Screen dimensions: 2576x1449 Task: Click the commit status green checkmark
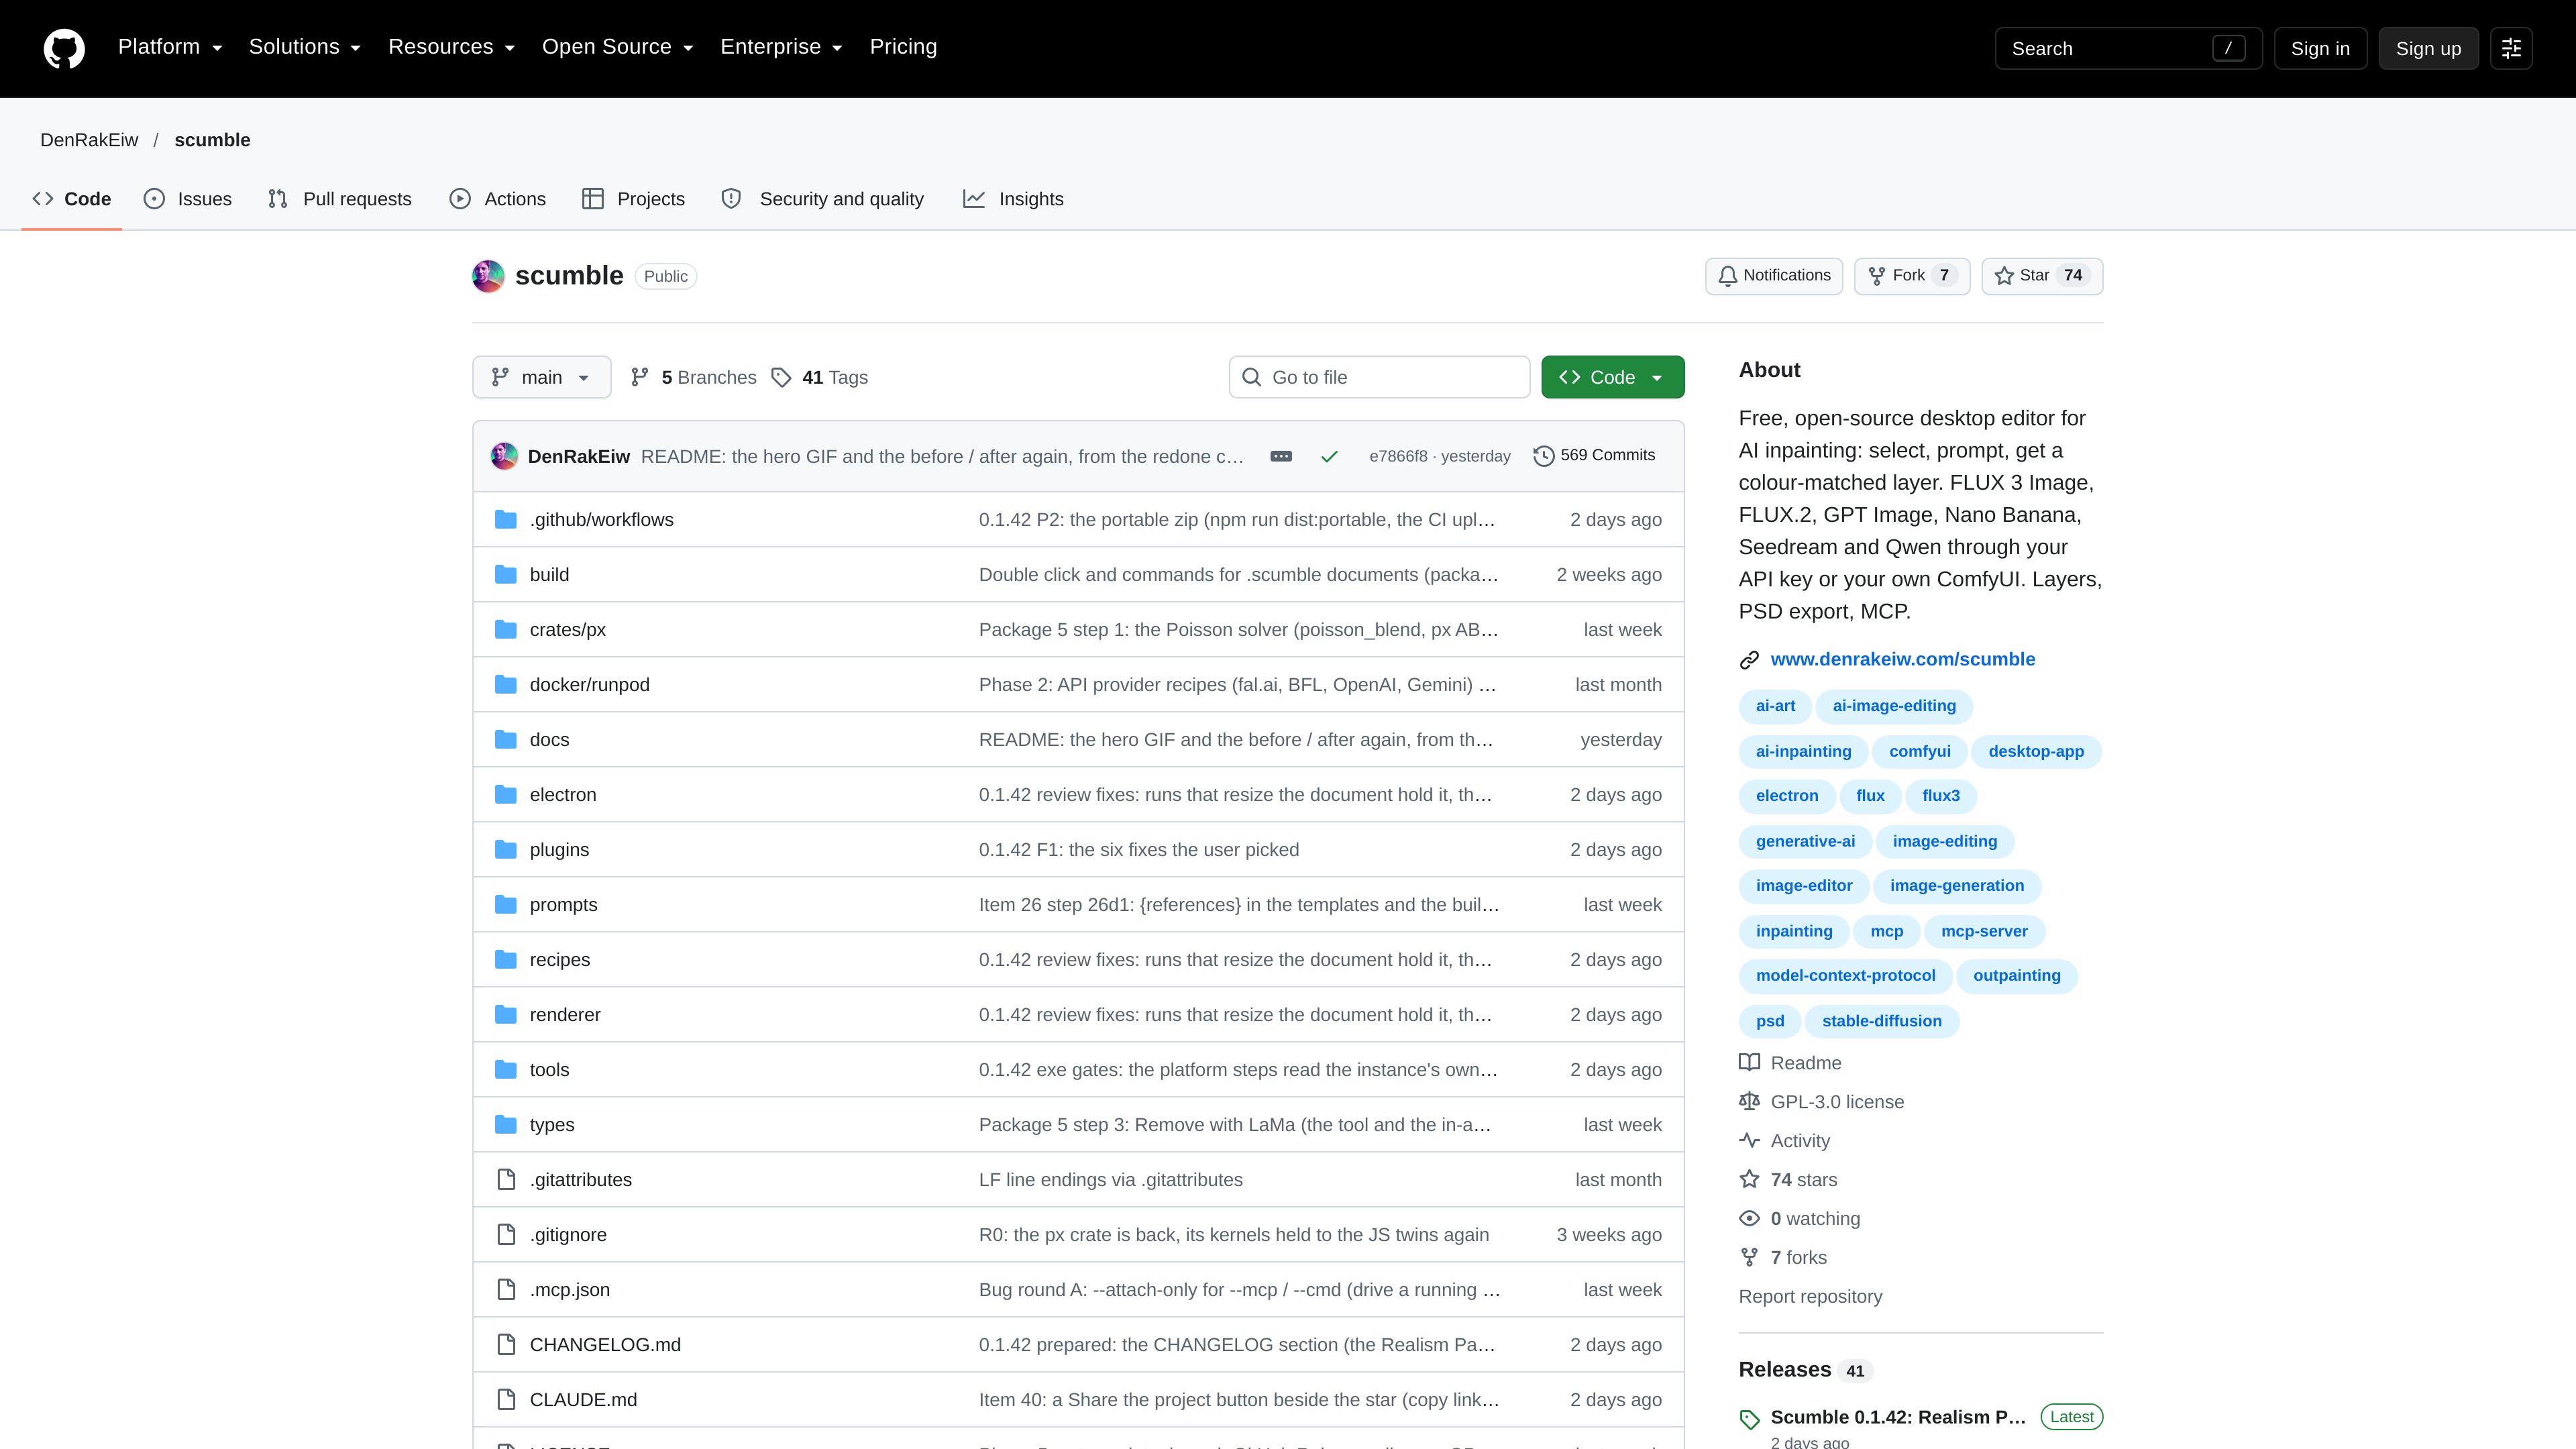pos(1329,456)
